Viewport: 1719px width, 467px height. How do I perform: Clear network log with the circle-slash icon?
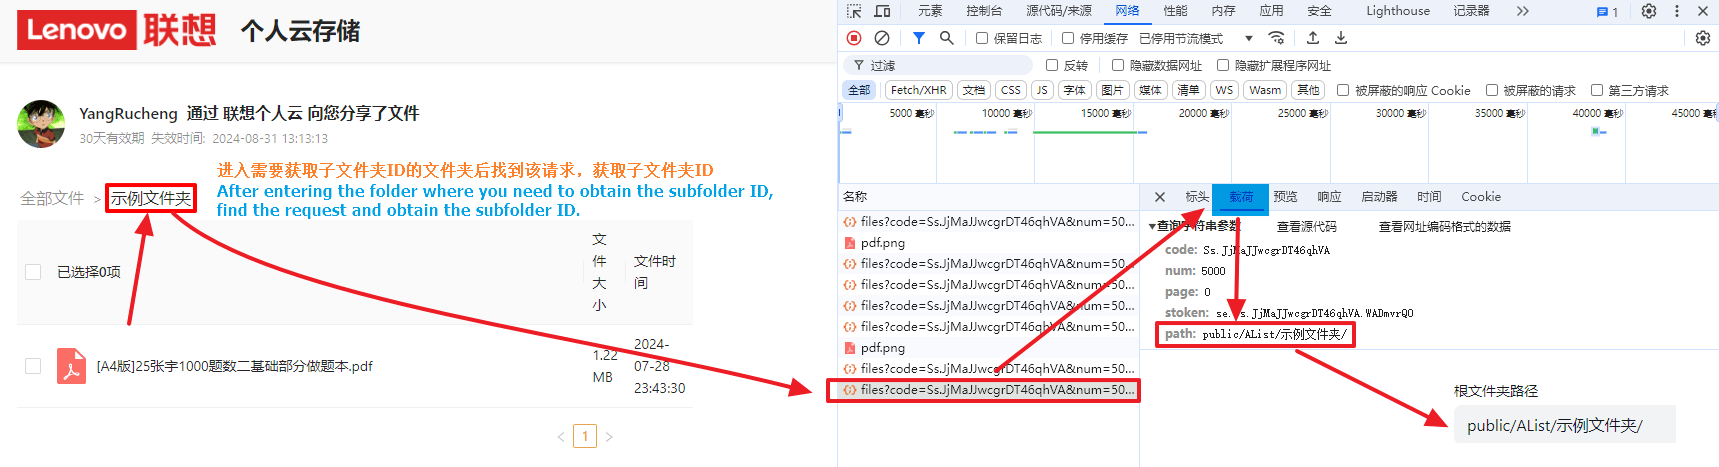[882, 38]
